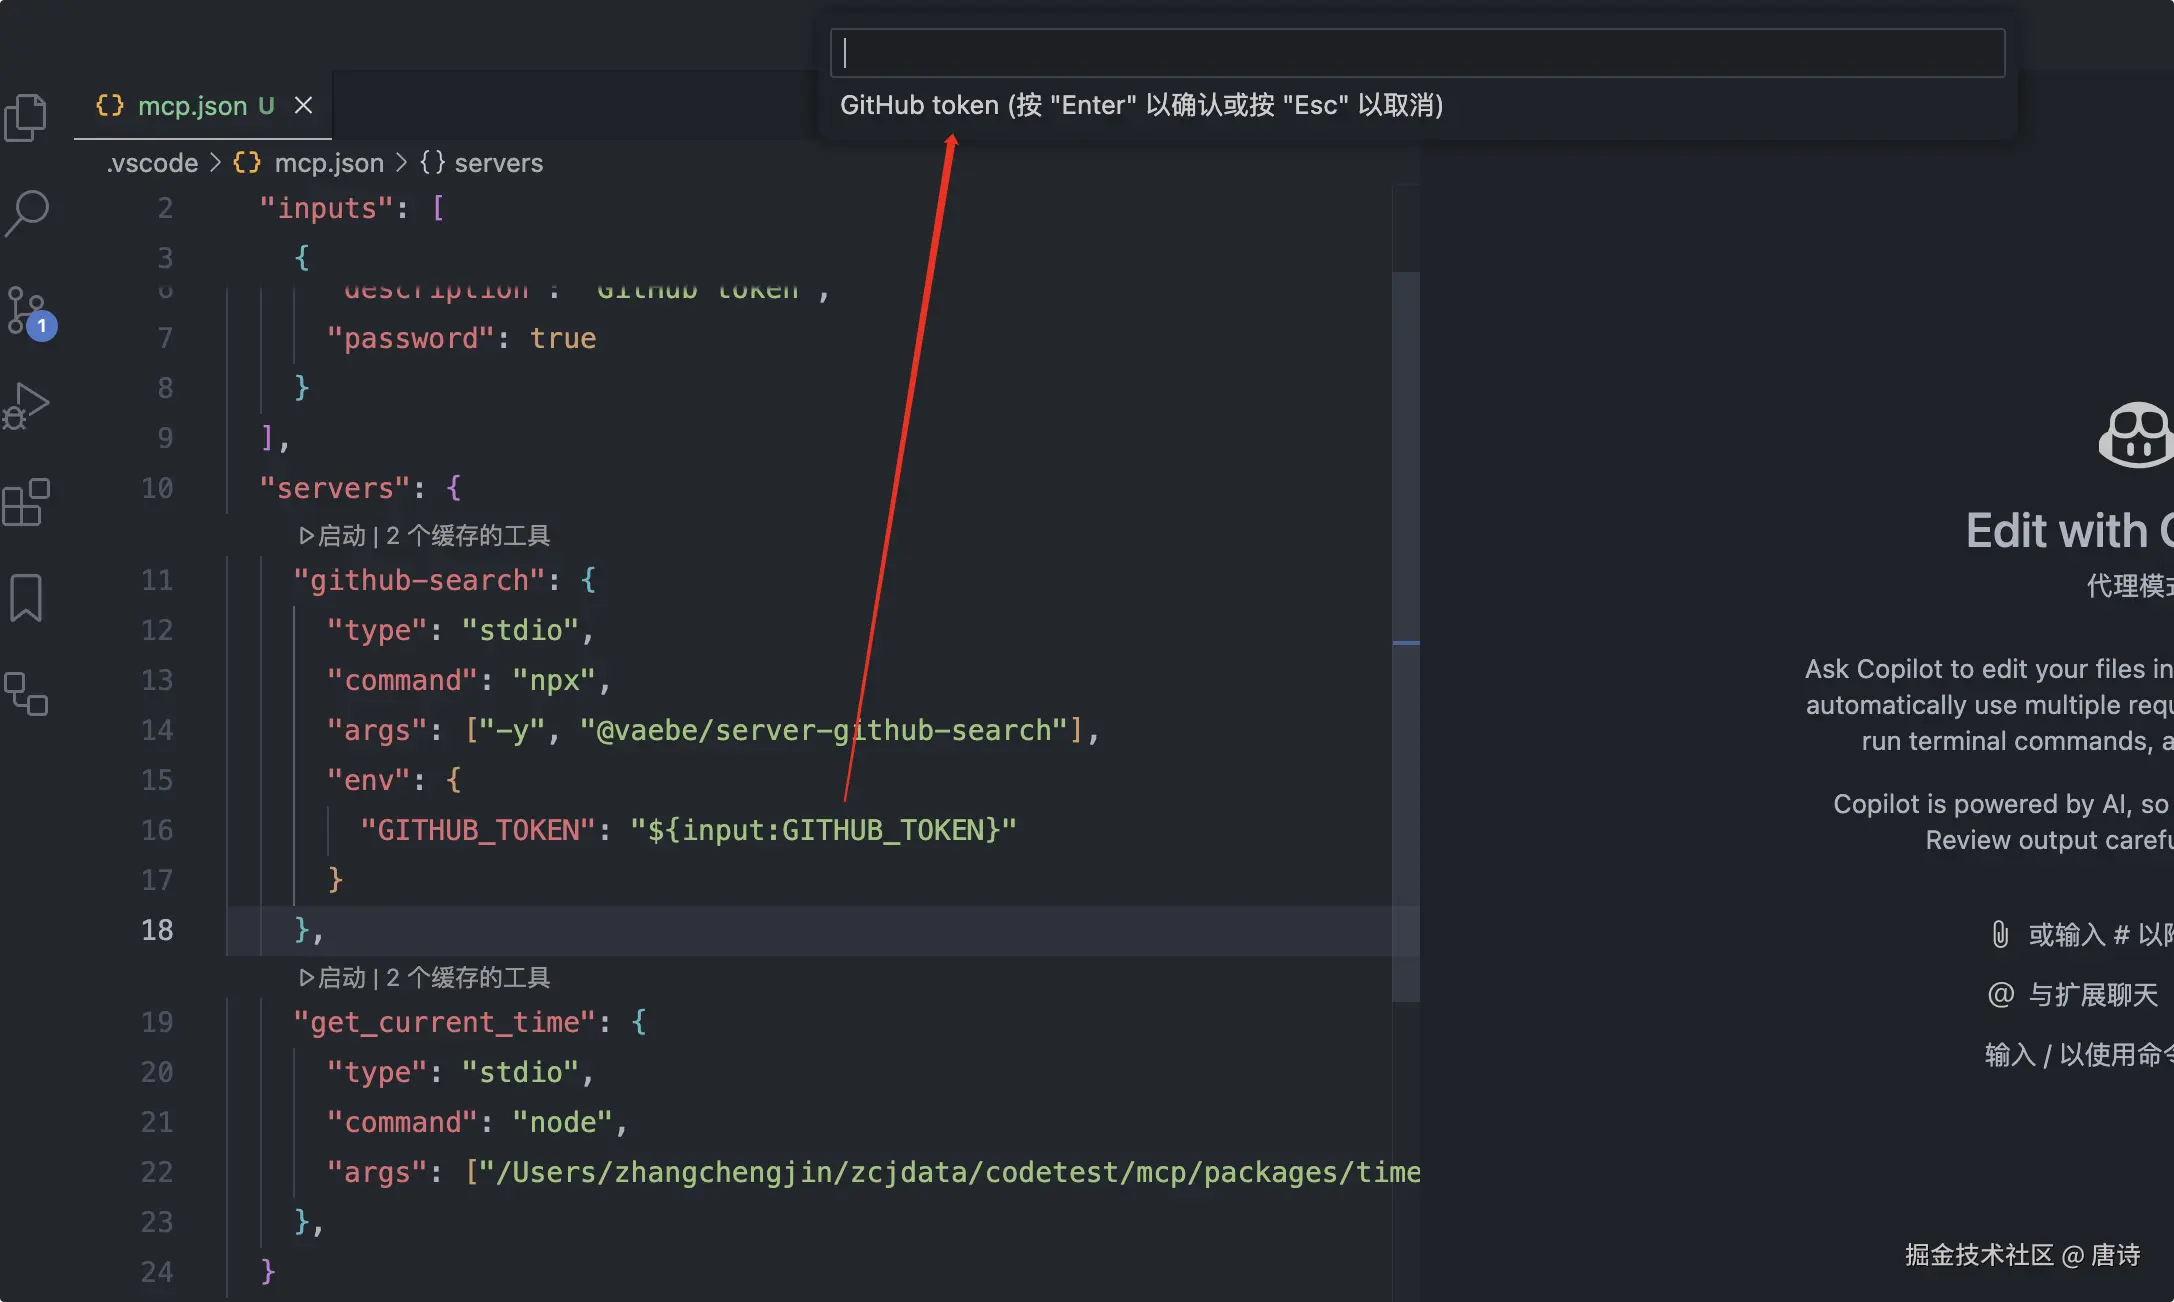The image size is (2174, 1302).
Task: Click the Copilot logo in chat panel
Action: point(2135,435)
